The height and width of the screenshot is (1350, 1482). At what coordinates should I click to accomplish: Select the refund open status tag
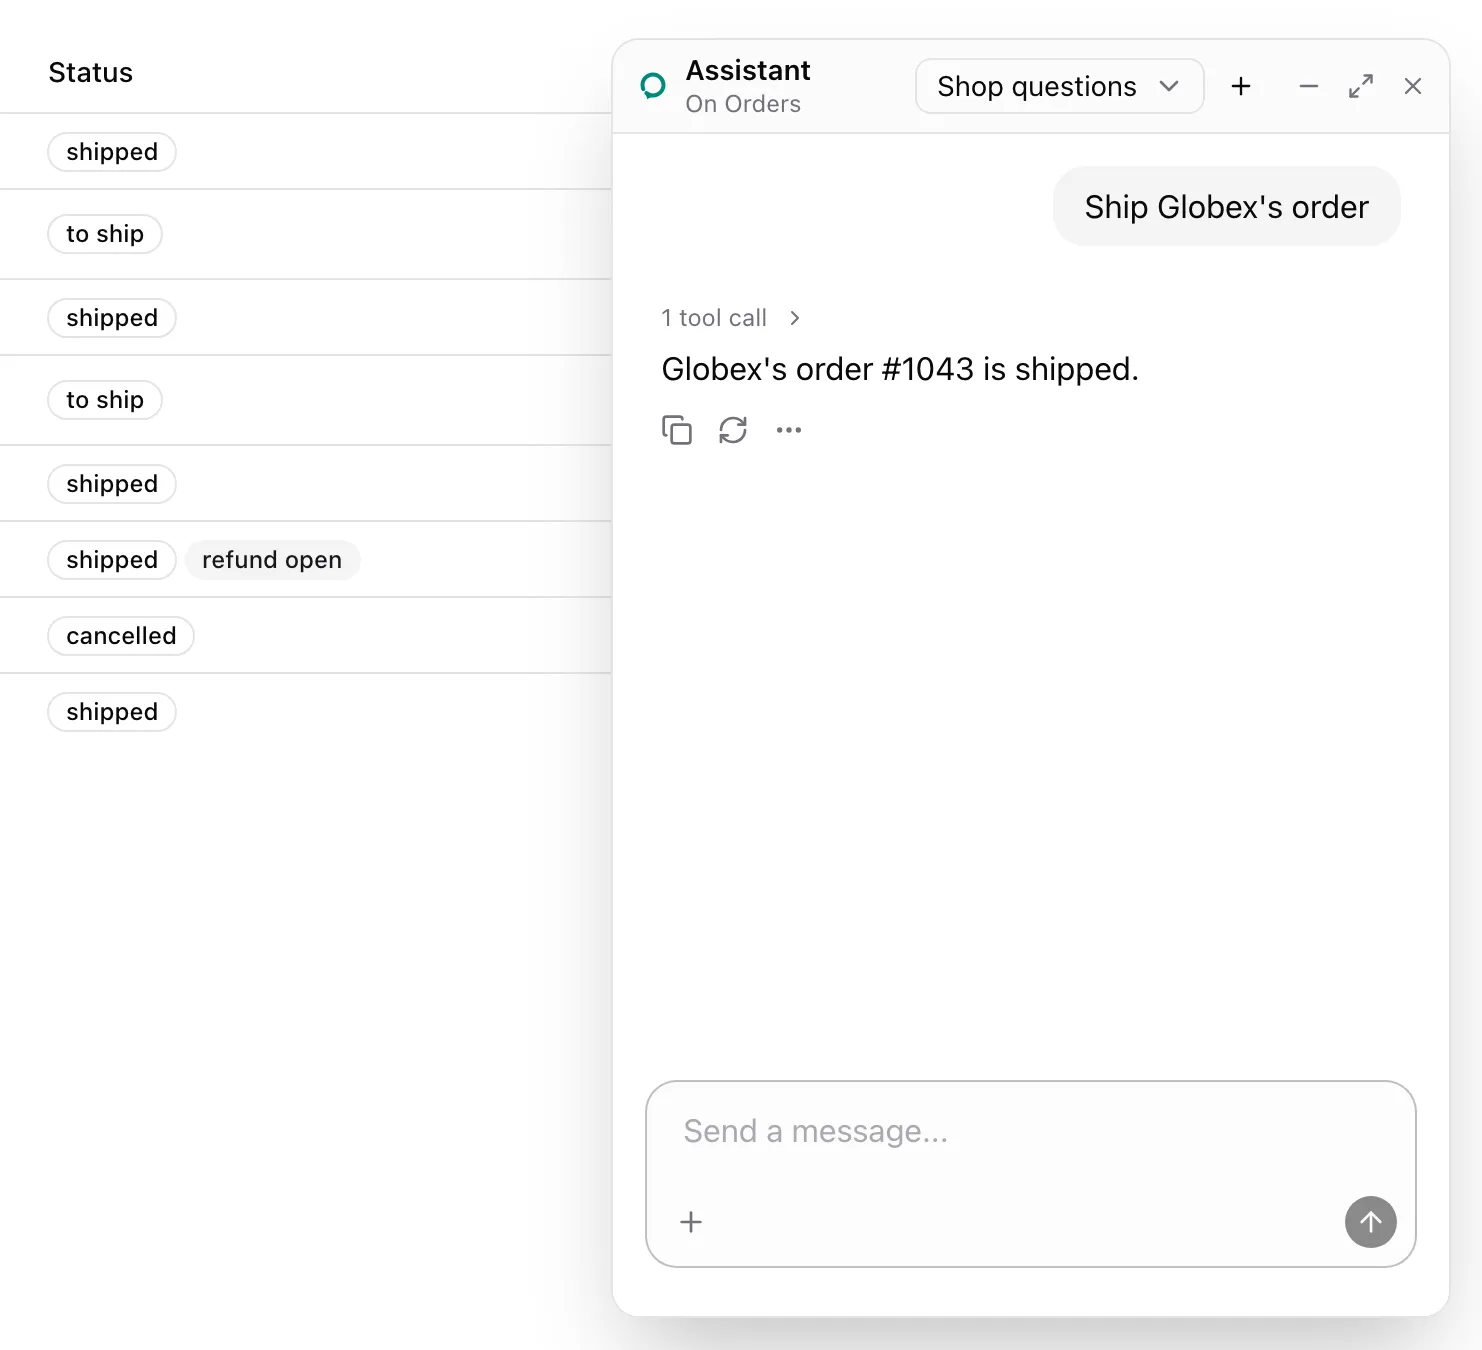(x=272, y=560)
